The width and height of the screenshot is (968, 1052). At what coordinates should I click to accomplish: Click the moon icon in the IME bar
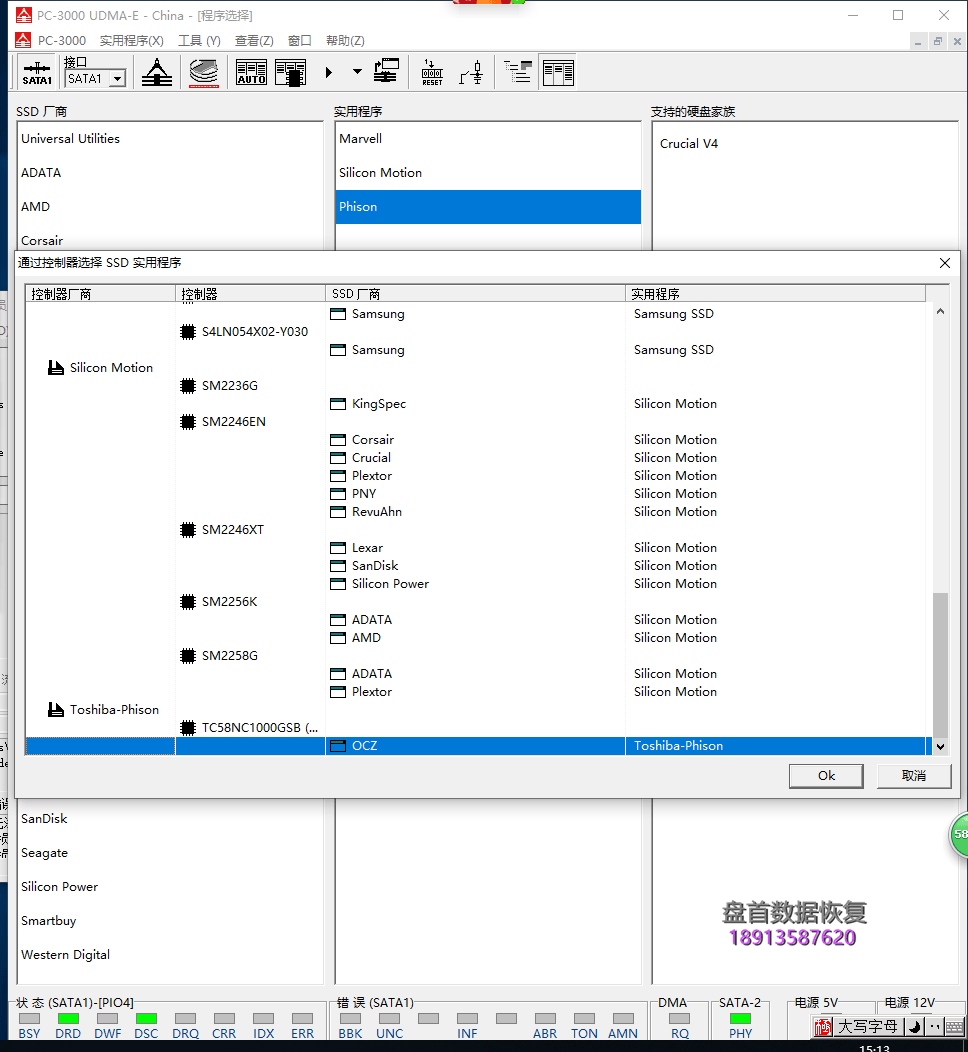coord(914,1027)
